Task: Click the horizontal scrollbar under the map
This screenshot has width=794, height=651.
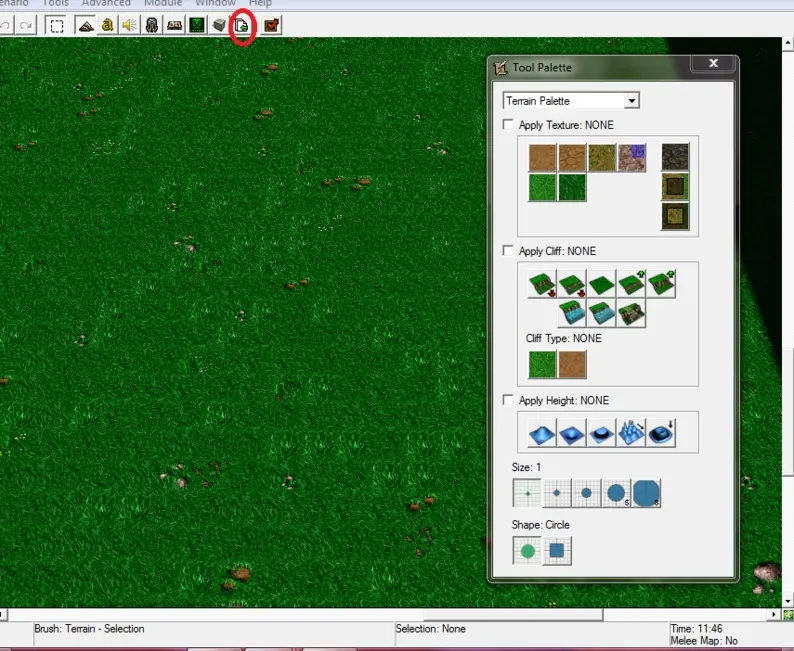Action: pos(388,614)
